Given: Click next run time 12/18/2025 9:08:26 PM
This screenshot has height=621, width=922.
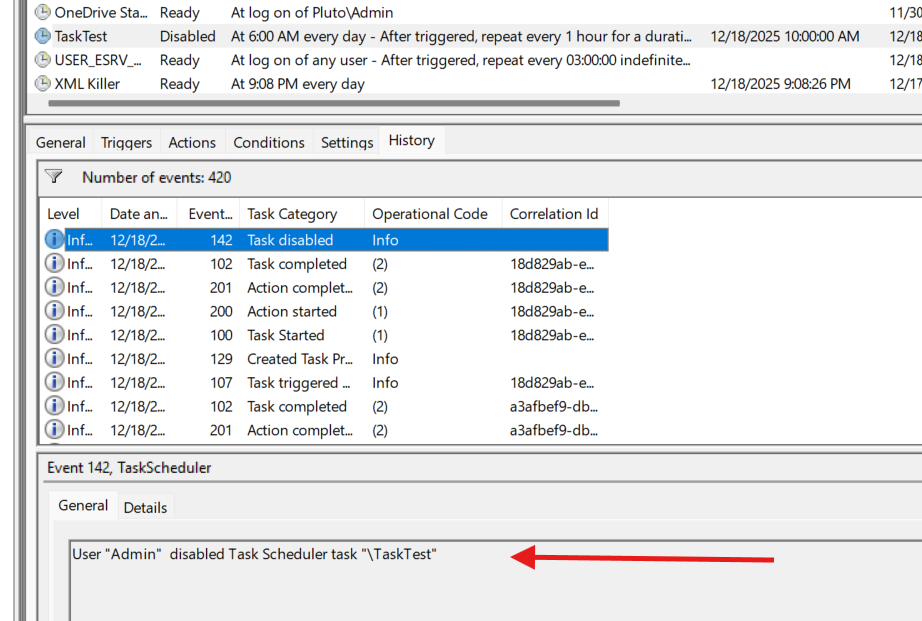Looking at the screenshot, I should 780,84.
